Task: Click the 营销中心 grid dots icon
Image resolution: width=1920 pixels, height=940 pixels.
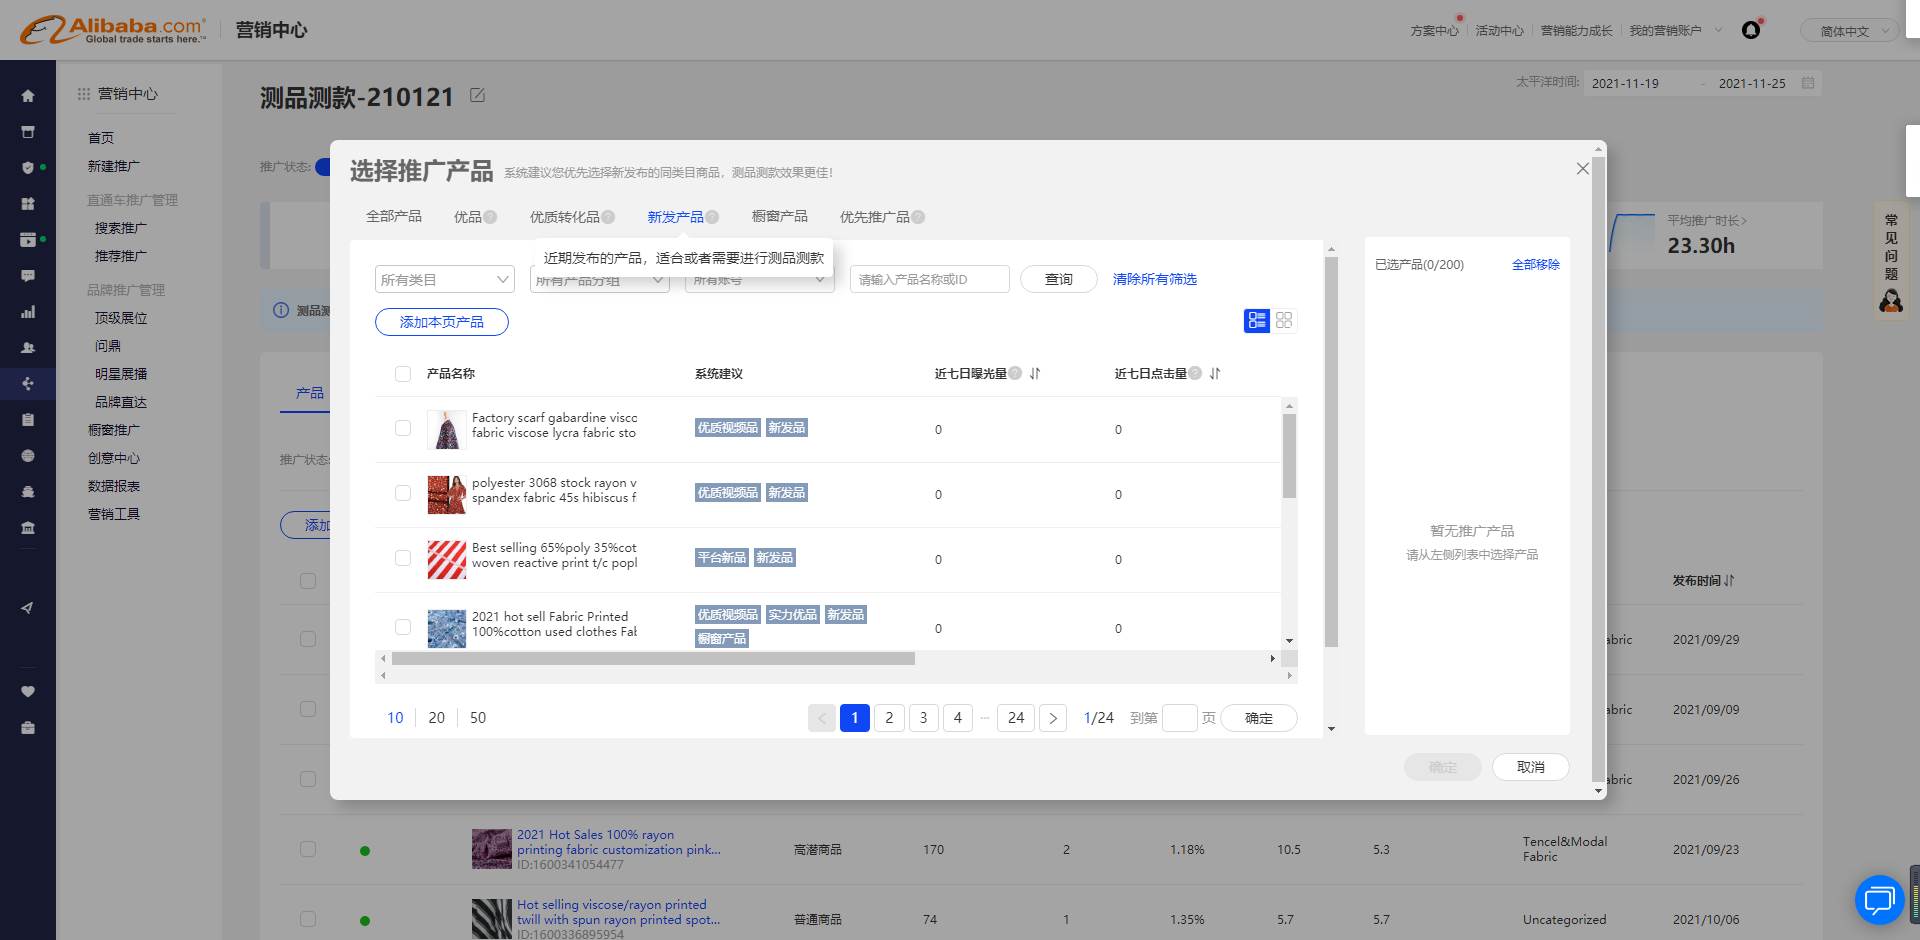Action: pyautogui.click(x=84, y=94)
